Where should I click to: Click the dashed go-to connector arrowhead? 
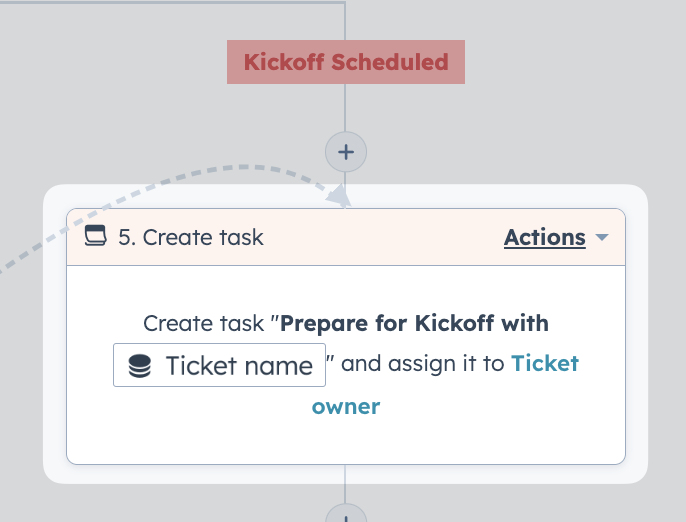[x=340, y=195]
